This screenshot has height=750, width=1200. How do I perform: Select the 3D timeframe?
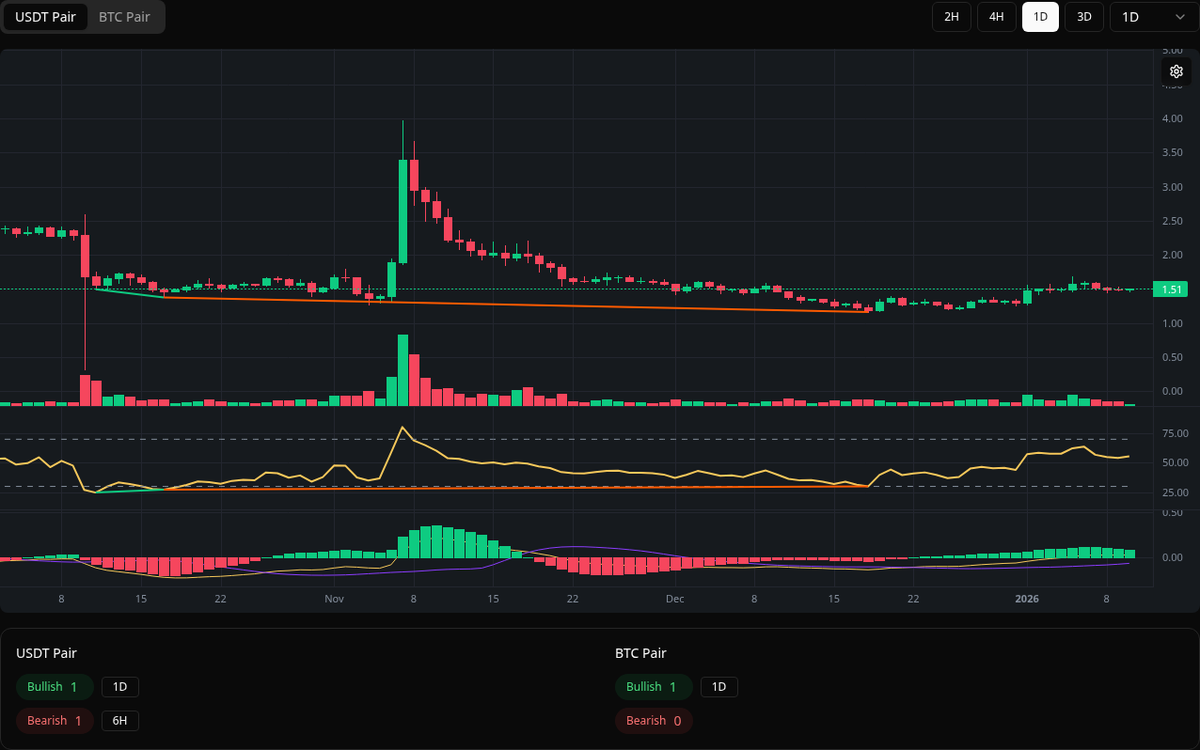pos(1084,17)
